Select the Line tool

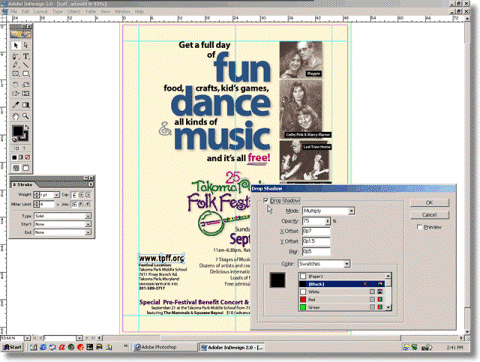[26, 65]
